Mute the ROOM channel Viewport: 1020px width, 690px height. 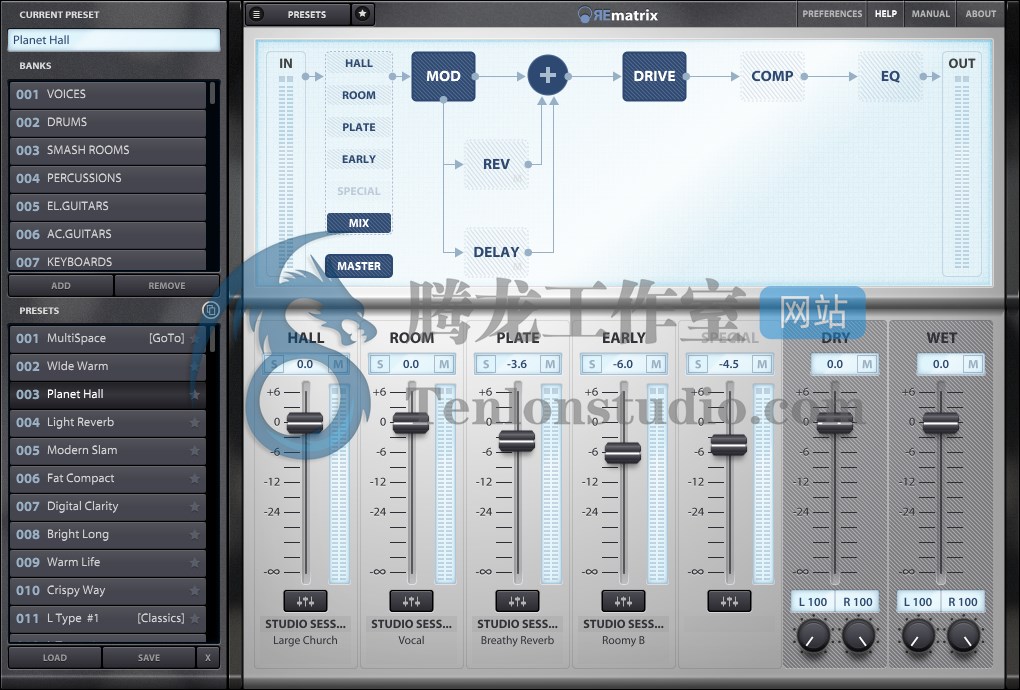coord(444,364)
